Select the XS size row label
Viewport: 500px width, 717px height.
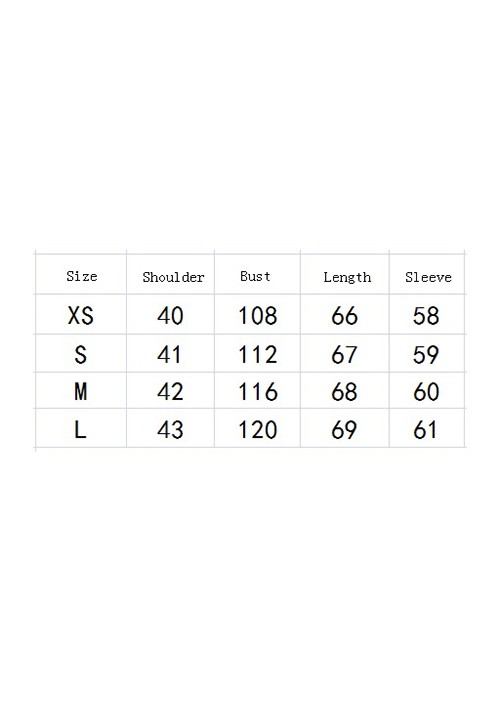click(x=81, y=316)
